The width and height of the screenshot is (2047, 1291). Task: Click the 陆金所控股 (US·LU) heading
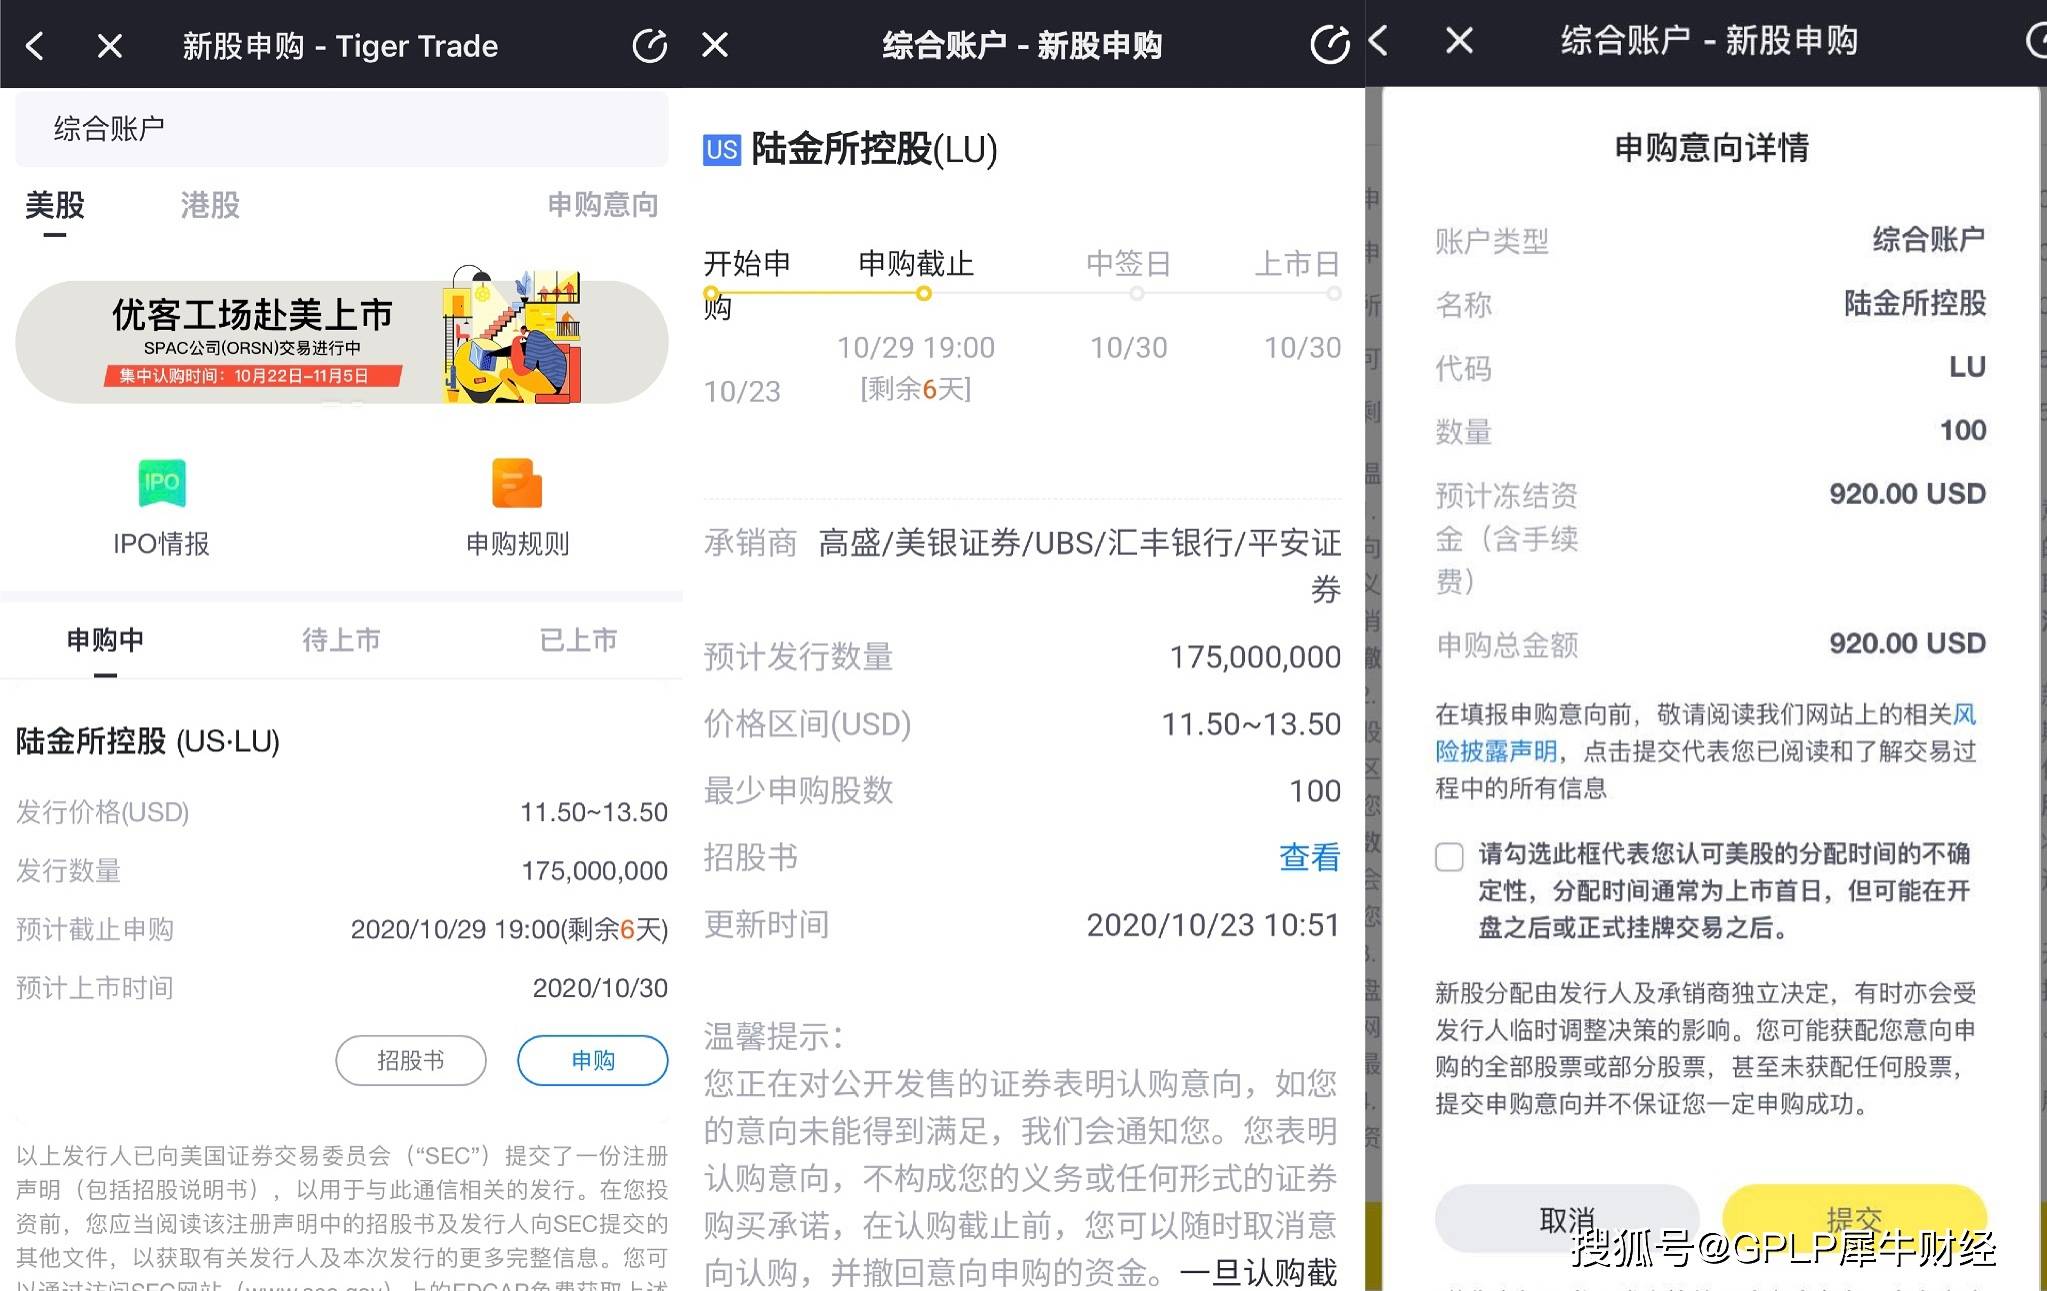point(148,741)
